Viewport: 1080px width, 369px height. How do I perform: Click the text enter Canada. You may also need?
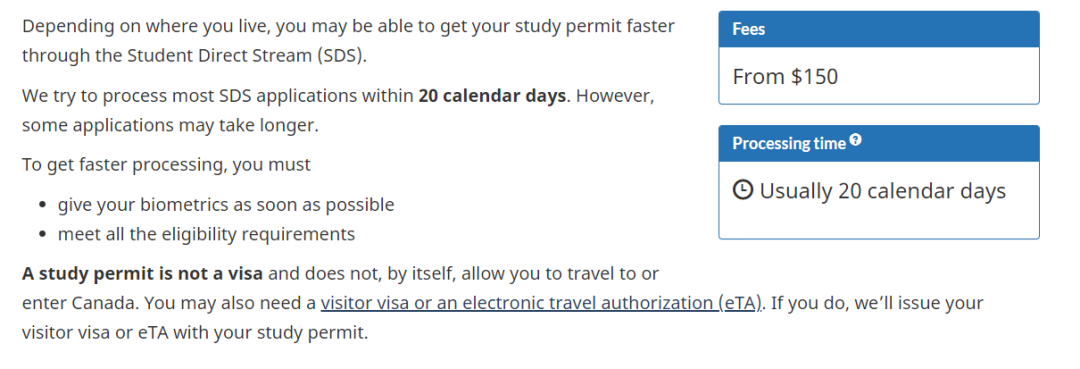coord(169,303)
